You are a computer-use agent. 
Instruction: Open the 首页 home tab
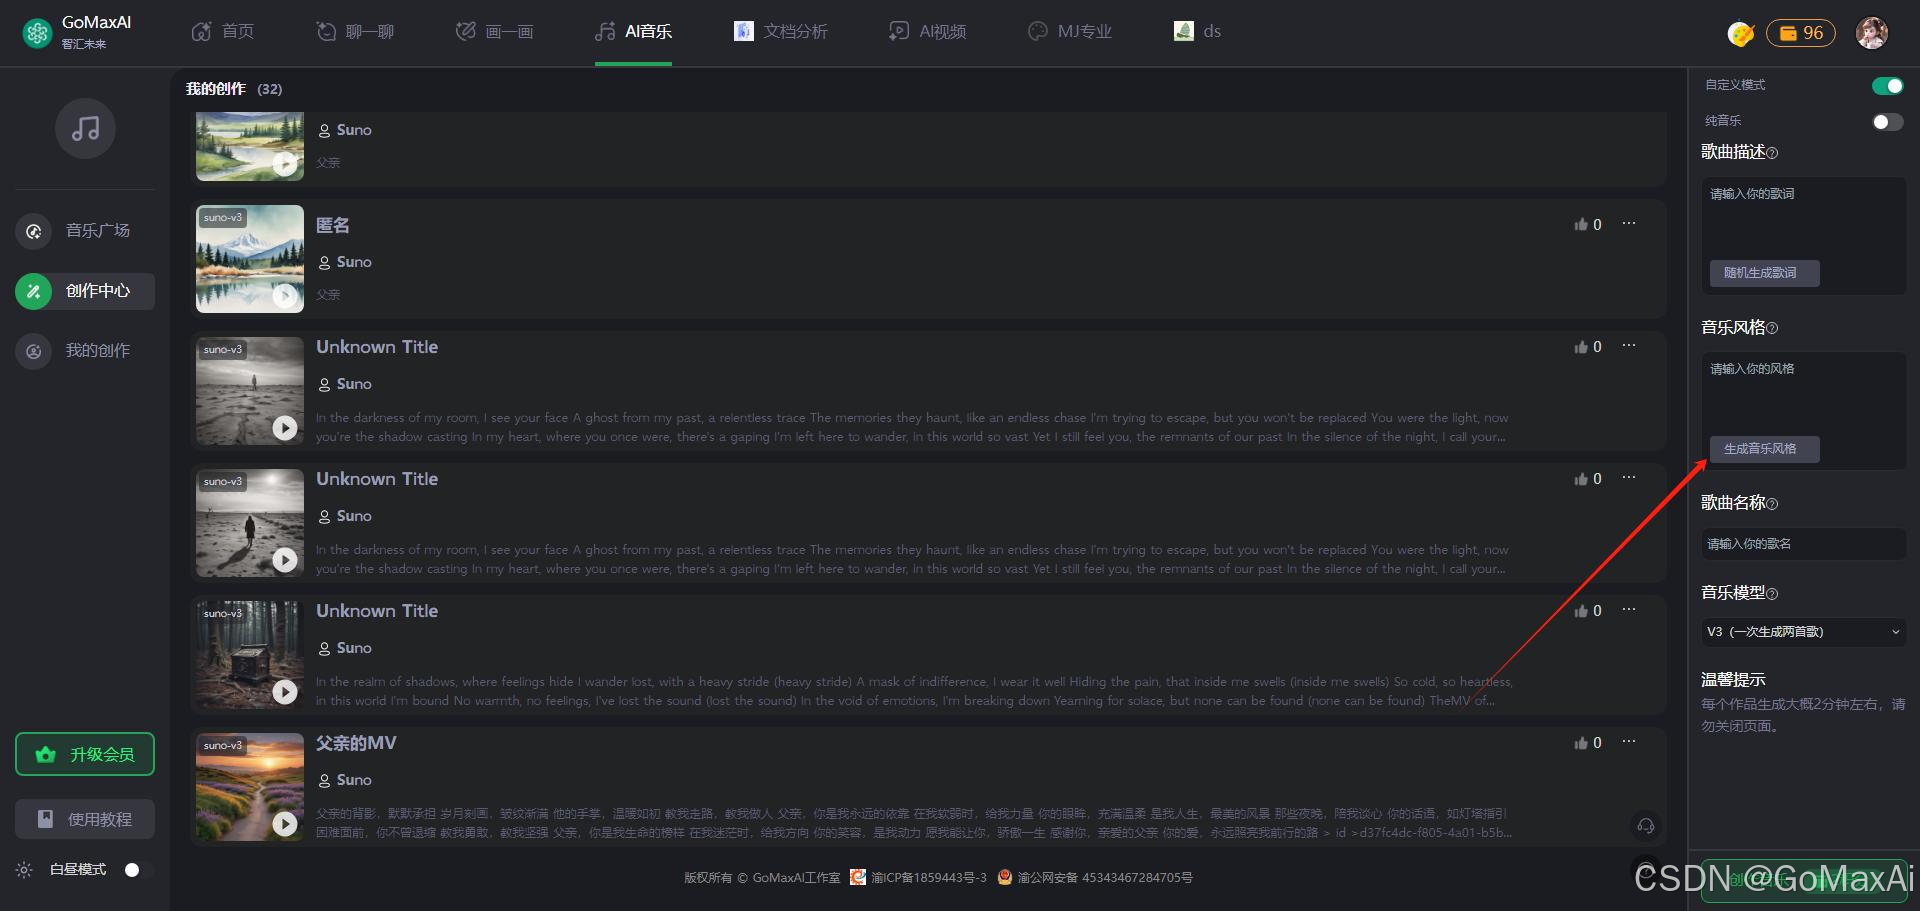222,32
